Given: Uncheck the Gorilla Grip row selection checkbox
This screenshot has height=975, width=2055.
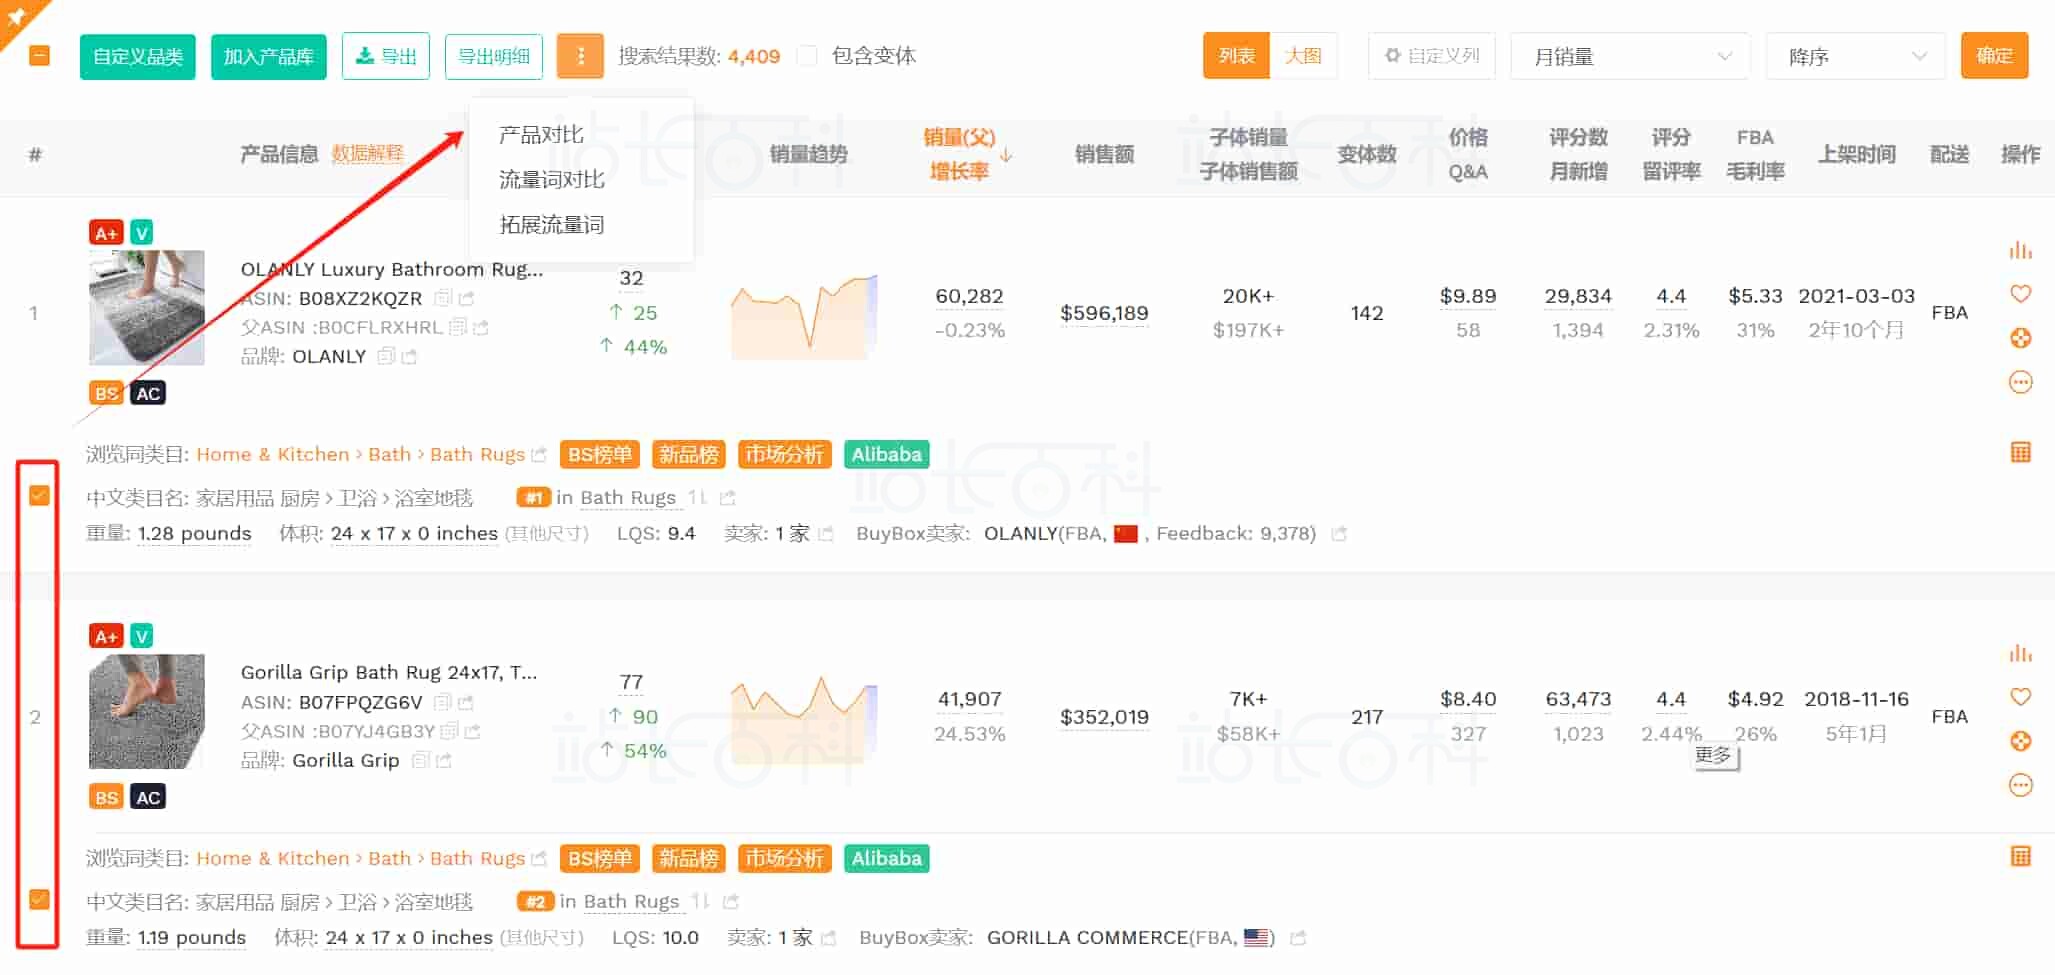Looking at the screenshot, I should coord(39,898).
